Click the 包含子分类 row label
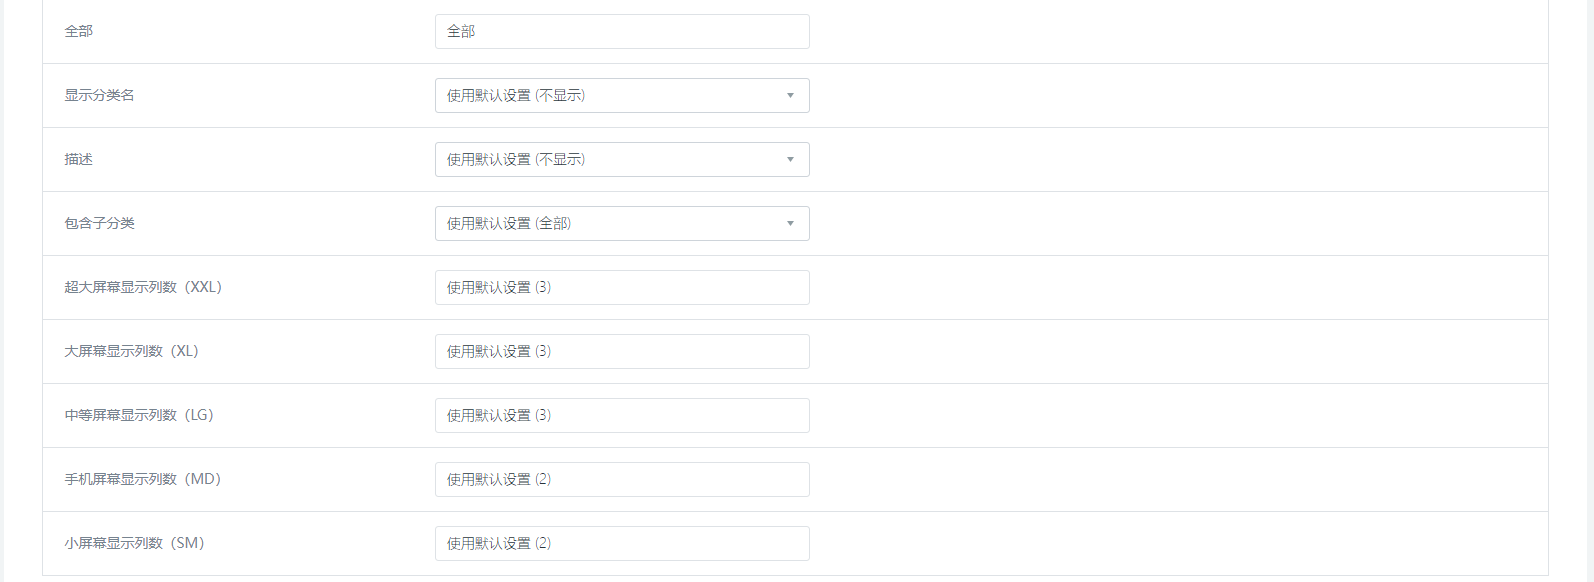Viewport: 1594px width, 582px height. pos(99,224)
